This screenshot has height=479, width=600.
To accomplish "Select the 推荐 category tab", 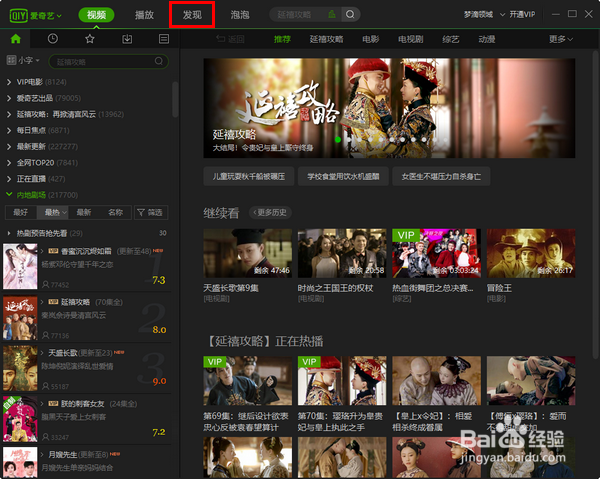I will (282, 39).
